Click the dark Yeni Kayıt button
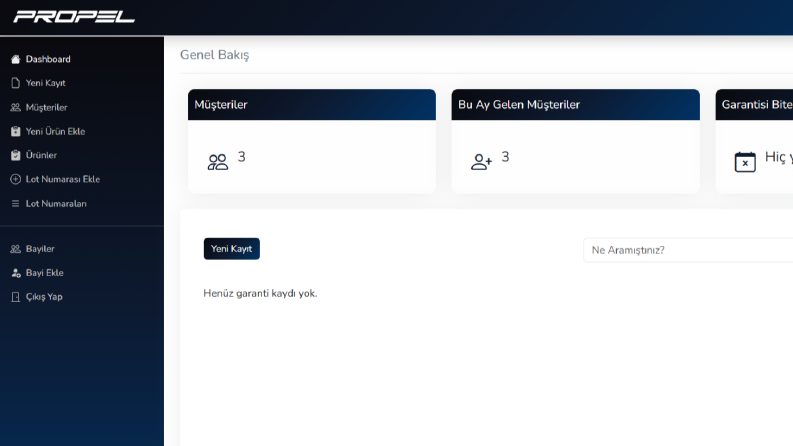Screen dimensions: 793x446 232,249
